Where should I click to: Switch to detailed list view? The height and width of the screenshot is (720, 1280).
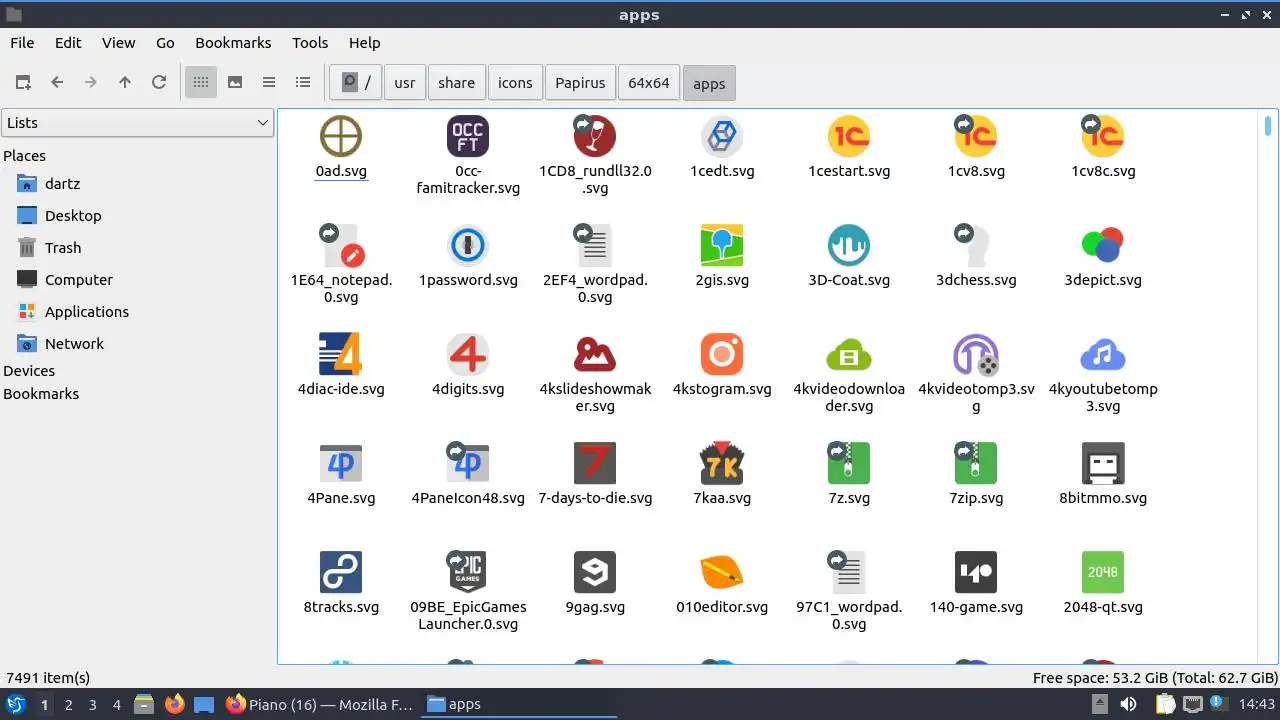click(x=303, y=83)
